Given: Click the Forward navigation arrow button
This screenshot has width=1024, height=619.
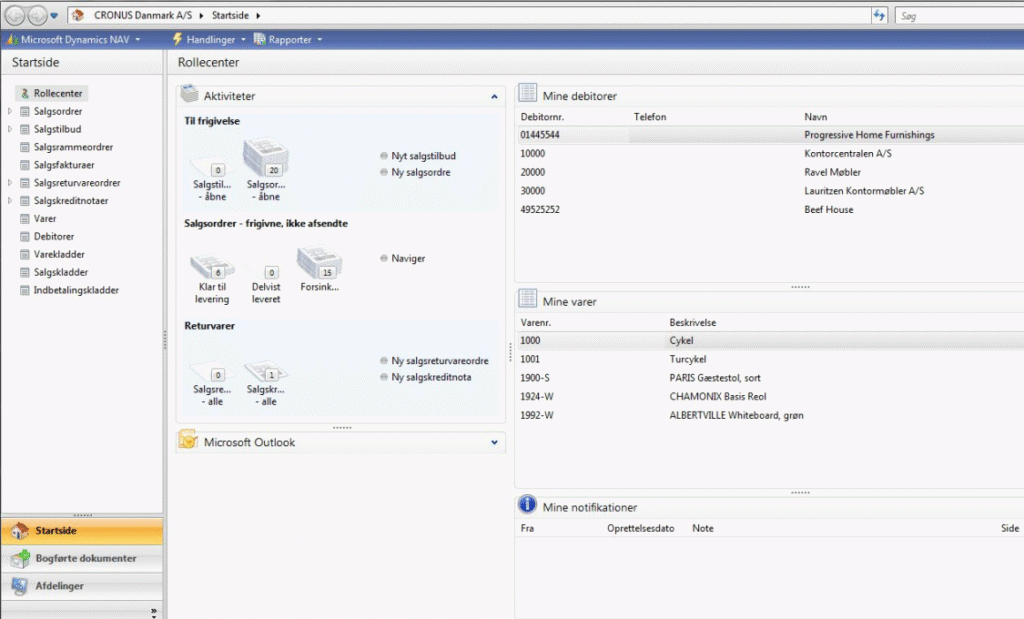Looking at the screenshot, I should [37, 15].
